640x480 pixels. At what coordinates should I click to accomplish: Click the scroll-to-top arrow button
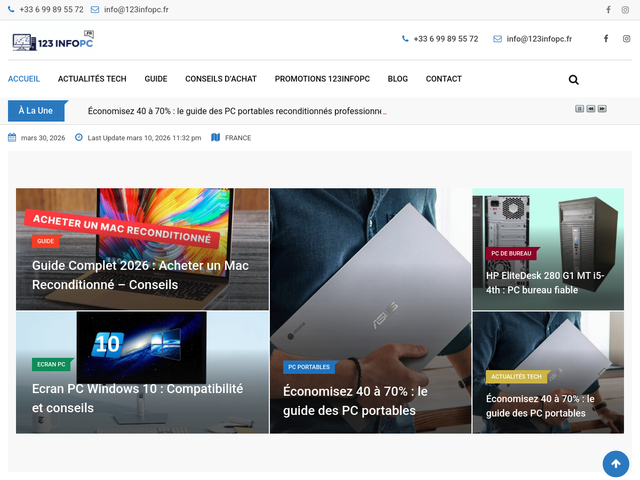[616, 464]
